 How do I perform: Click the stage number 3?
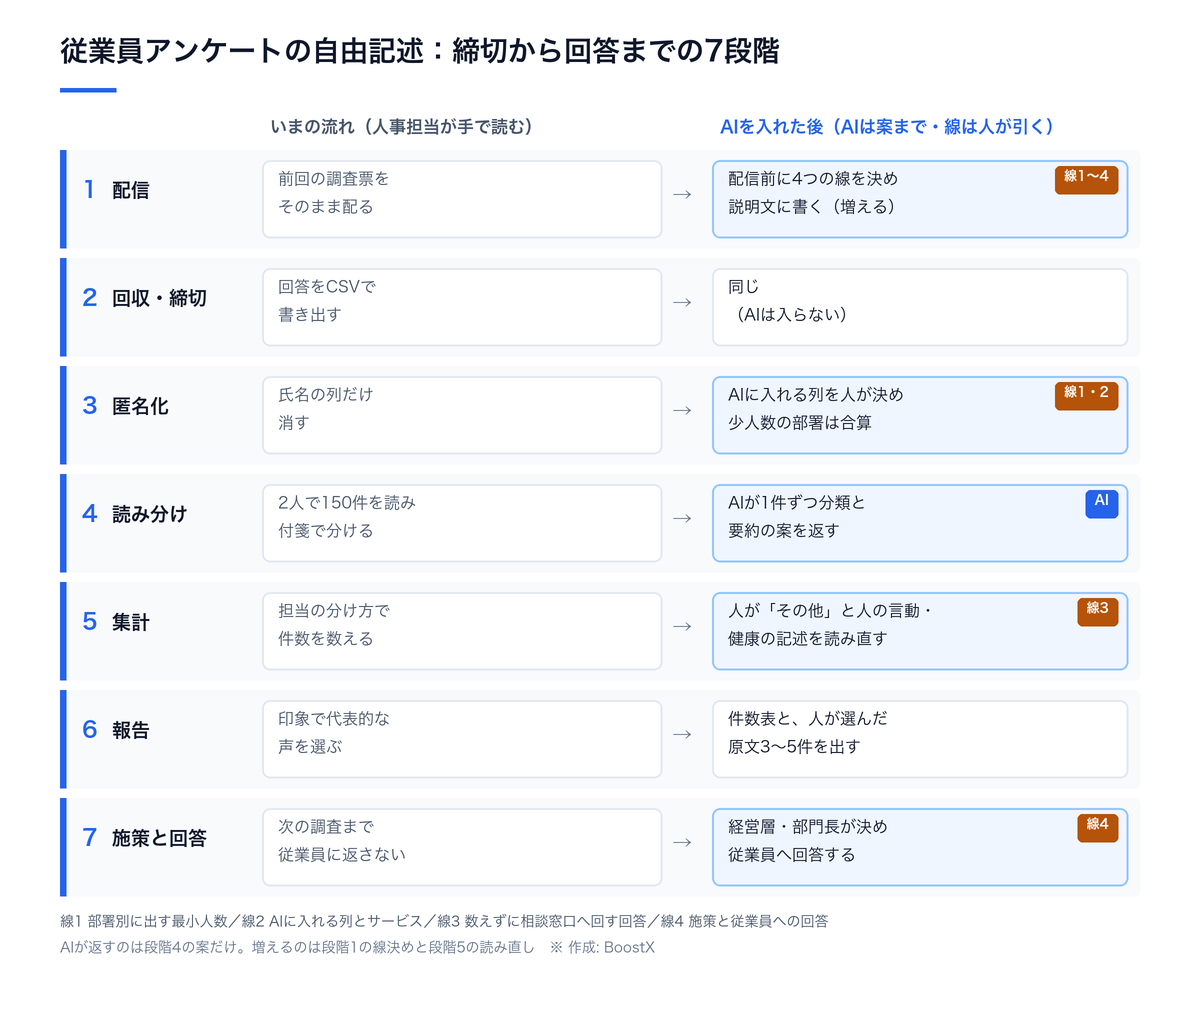tap(89, 405)
